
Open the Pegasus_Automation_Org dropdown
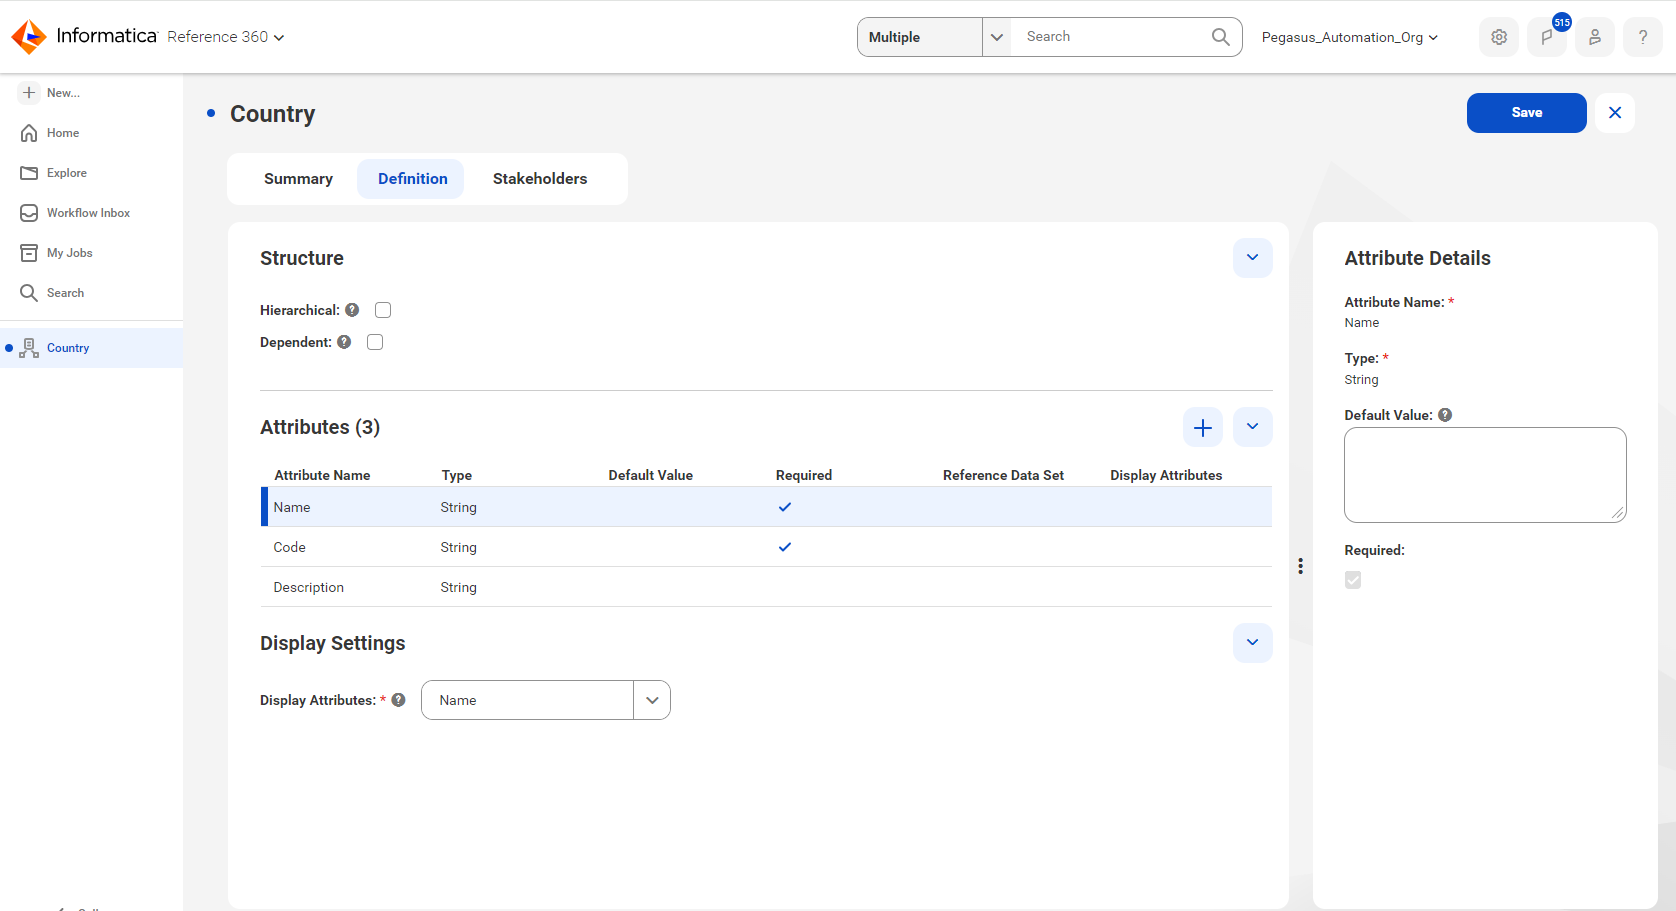point(1350,37)
